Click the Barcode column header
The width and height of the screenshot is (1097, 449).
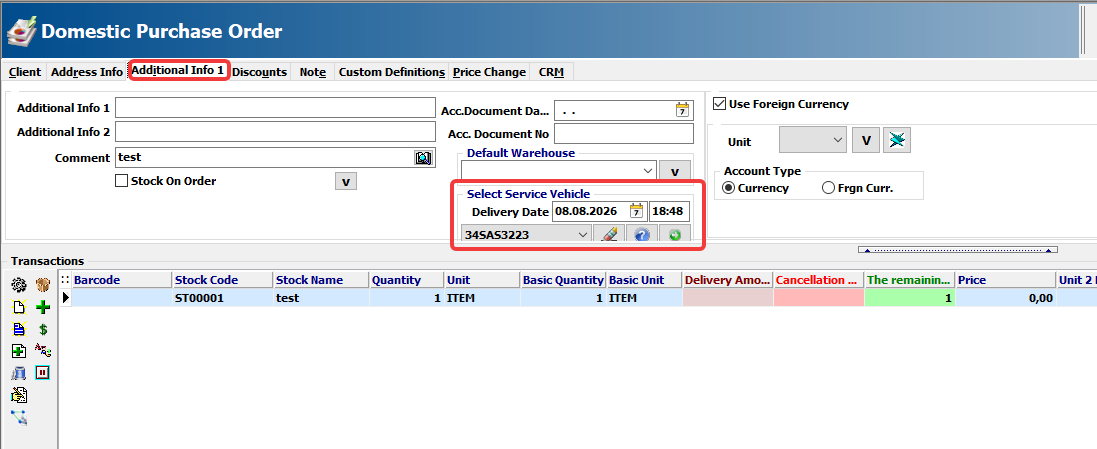(x=122, y=280)
